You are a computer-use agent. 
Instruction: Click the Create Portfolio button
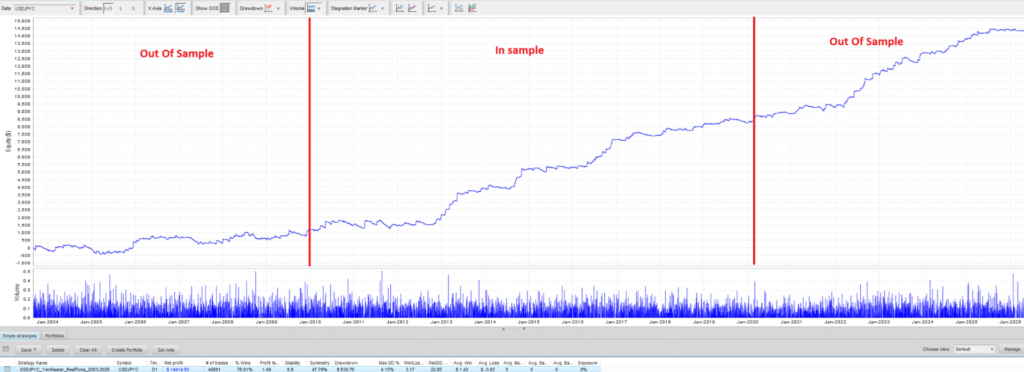(126, 349)
